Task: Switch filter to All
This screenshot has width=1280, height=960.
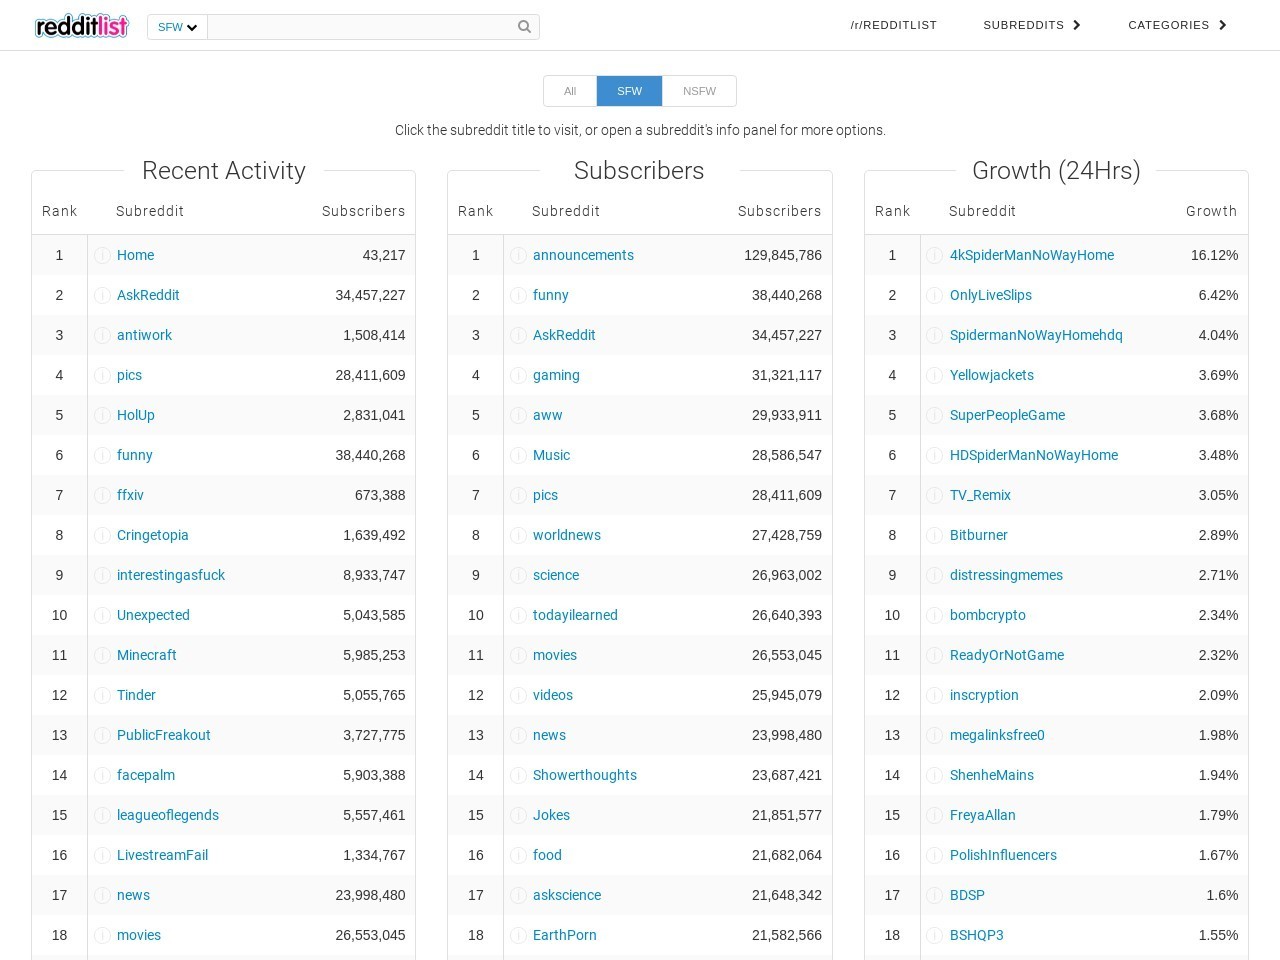Action: 570,91
